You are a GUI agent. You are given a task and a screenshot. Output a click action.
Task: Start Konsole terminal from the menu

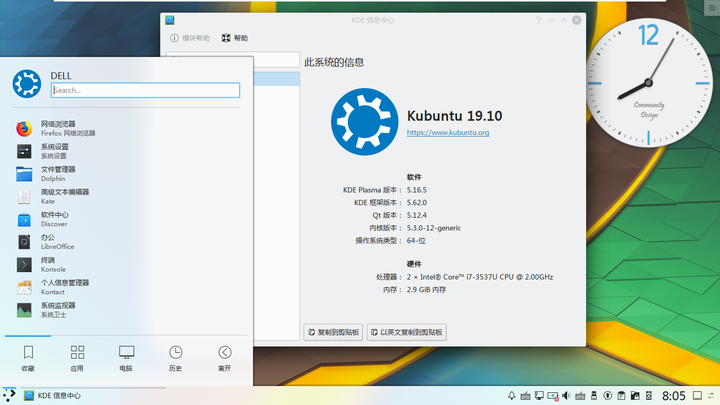point(126,264)
